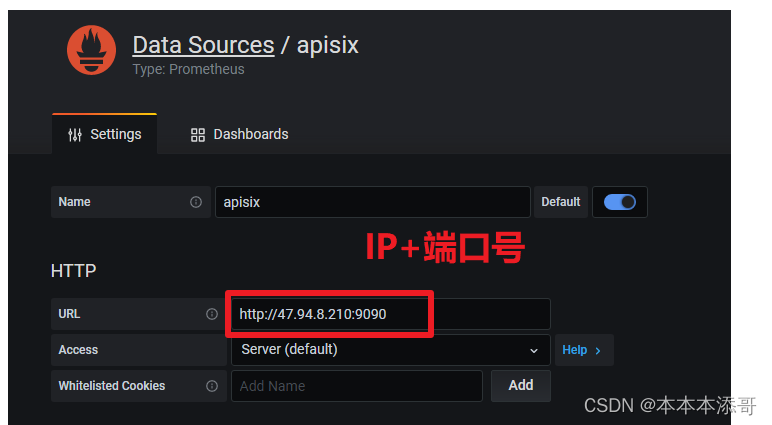Click into the URL input field
Screen dimensions: 772x425
tap(390, 314)
